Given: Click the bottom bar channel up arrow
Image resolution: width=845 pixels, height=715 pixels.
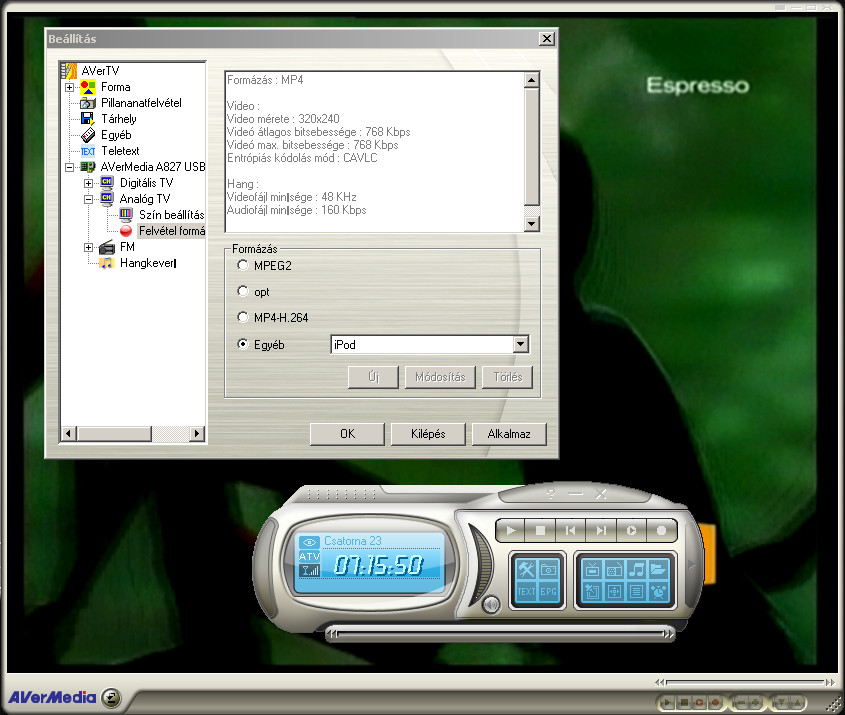Looking at the screenshot, I should 796,703.
